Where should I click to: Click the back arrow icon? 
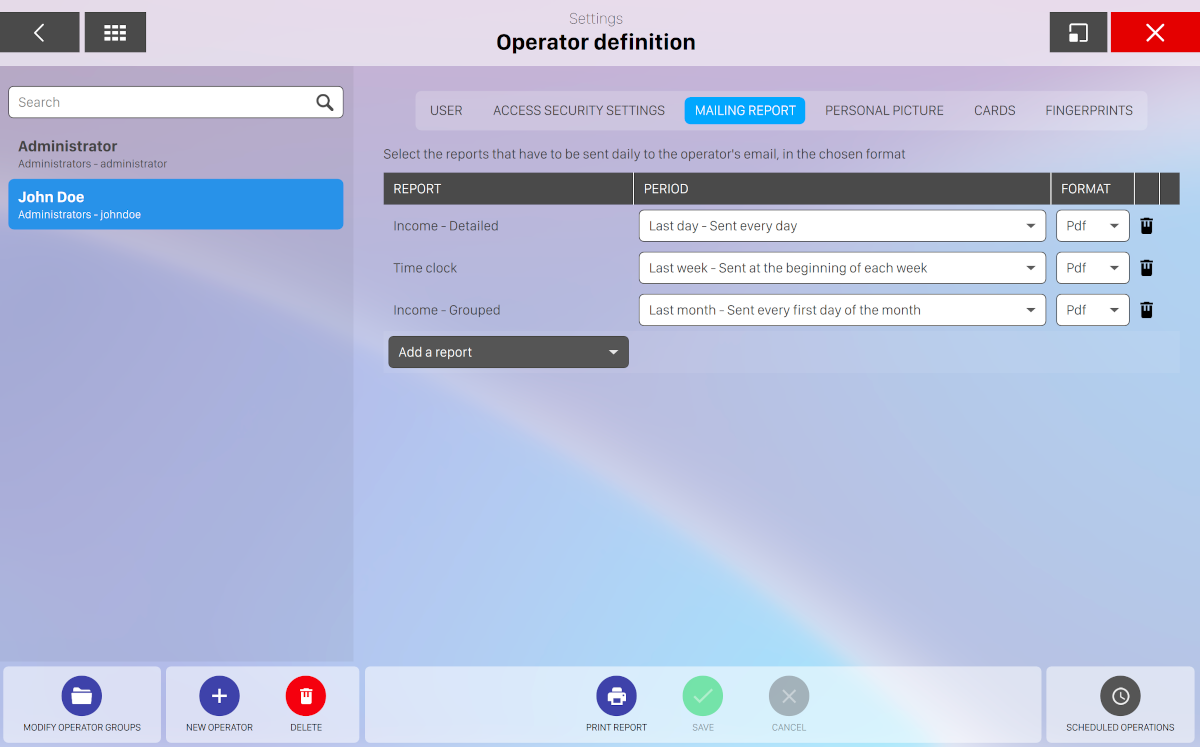[39, 33]
